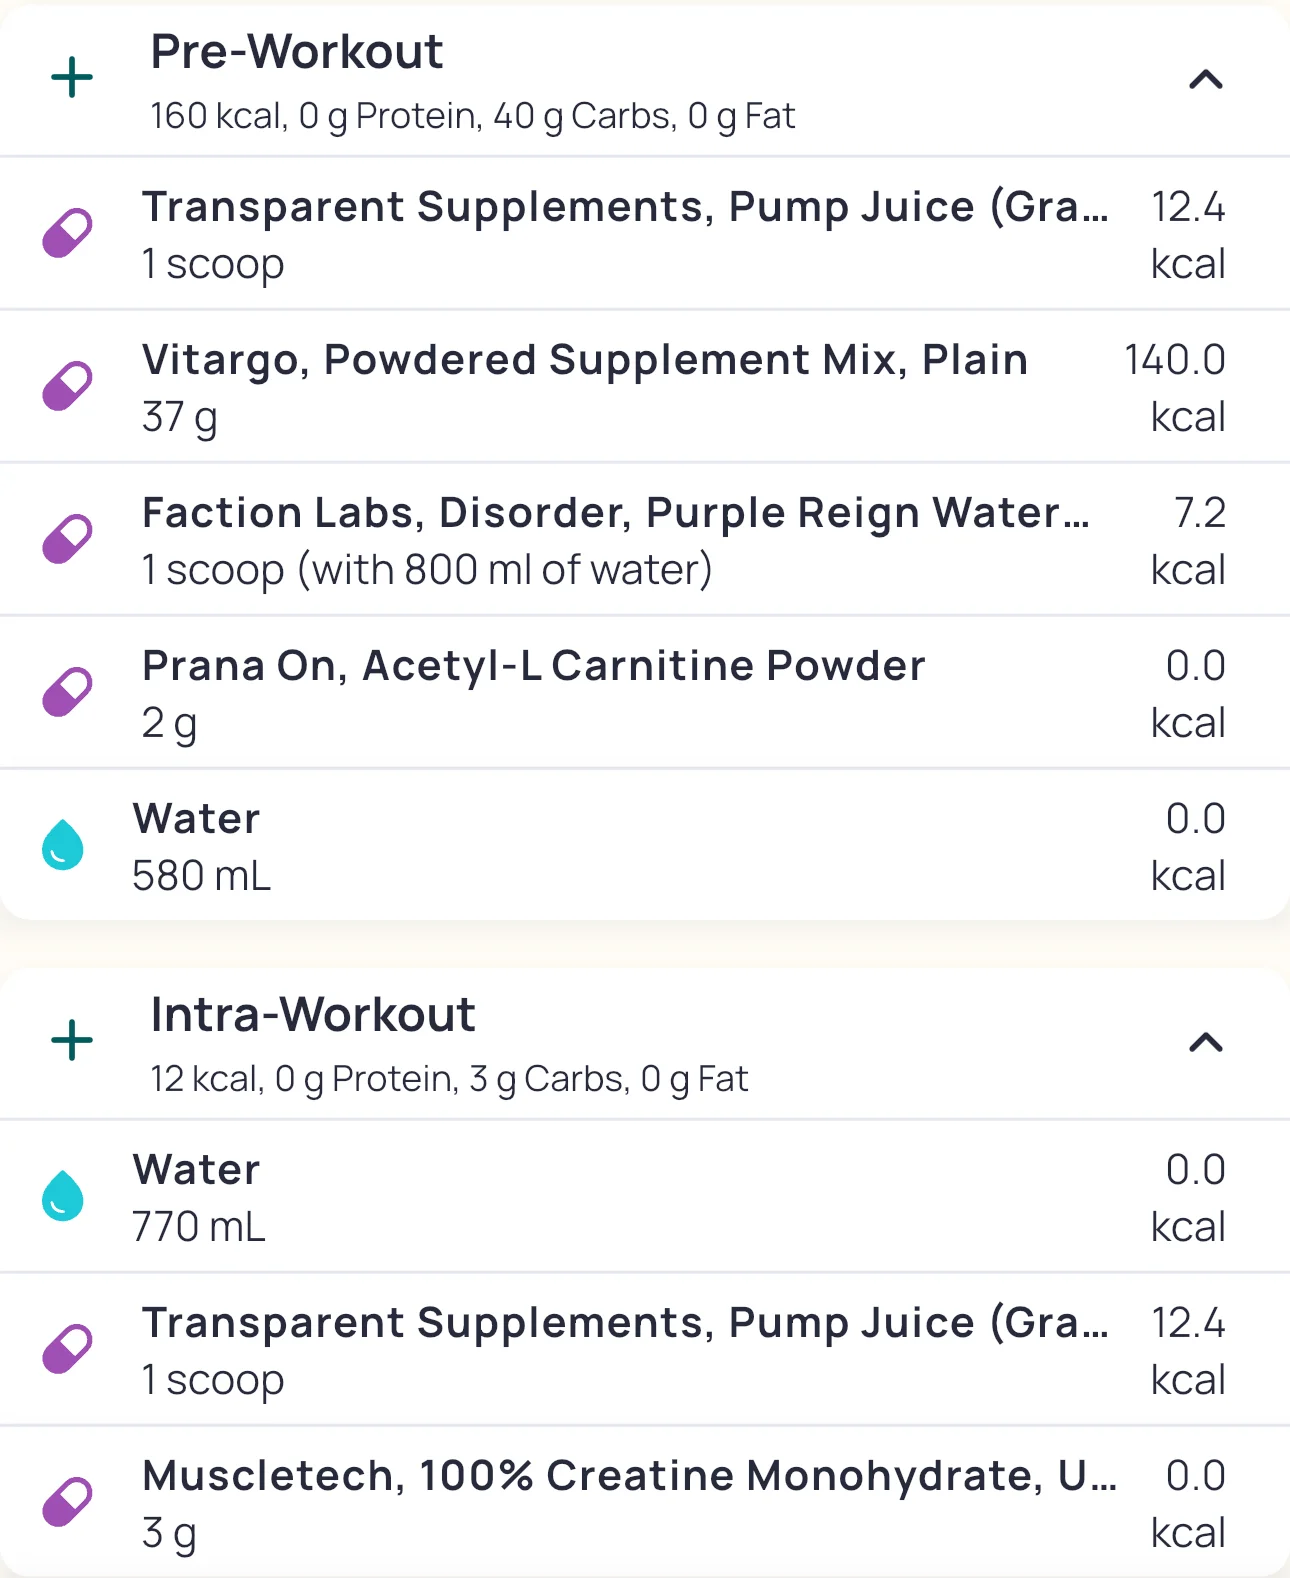Image resolution: width=1290 pixels, height=1578 pixels.
Task: Open the Faction Labs Disorder Purple Reign entry
Action: coord(614,513)
